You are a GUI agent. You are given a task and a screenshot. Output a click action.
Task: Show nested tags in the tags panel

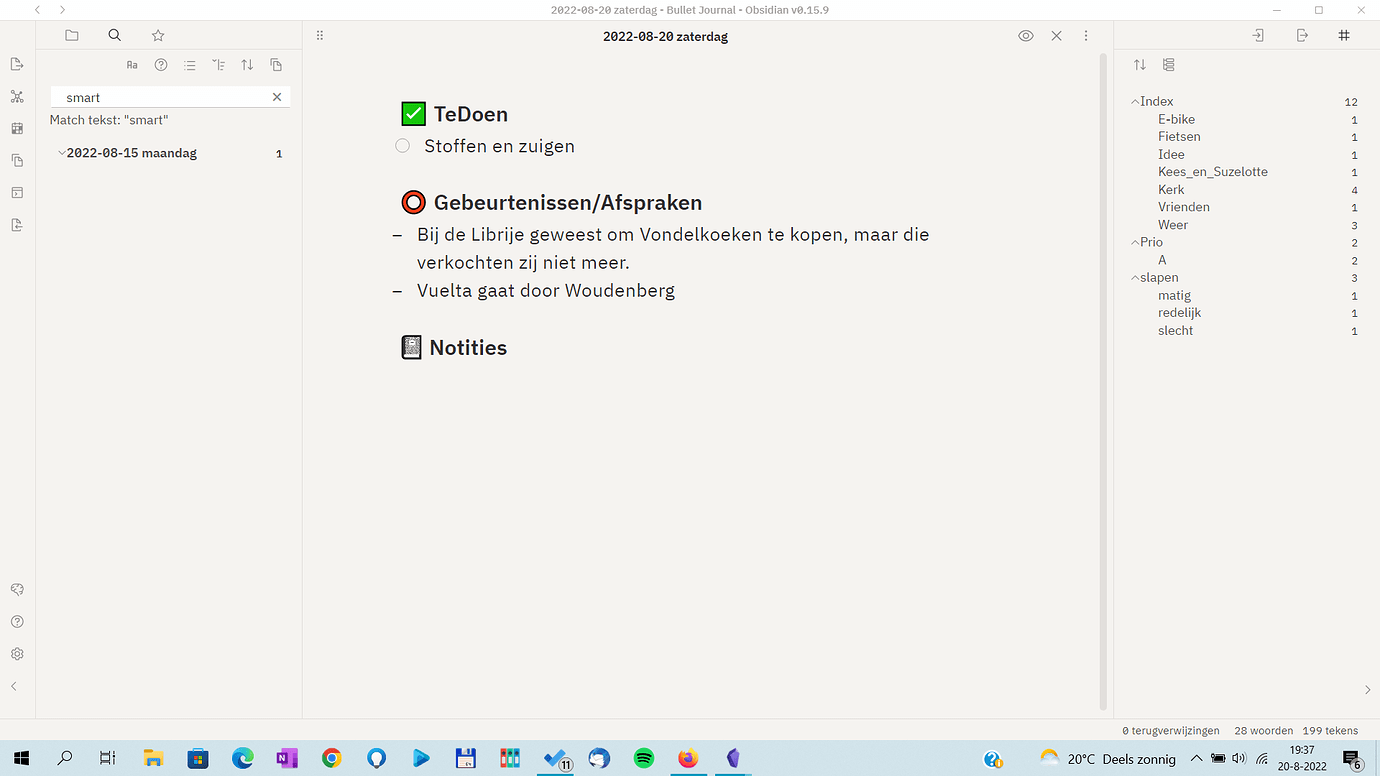pos(1168,64)
